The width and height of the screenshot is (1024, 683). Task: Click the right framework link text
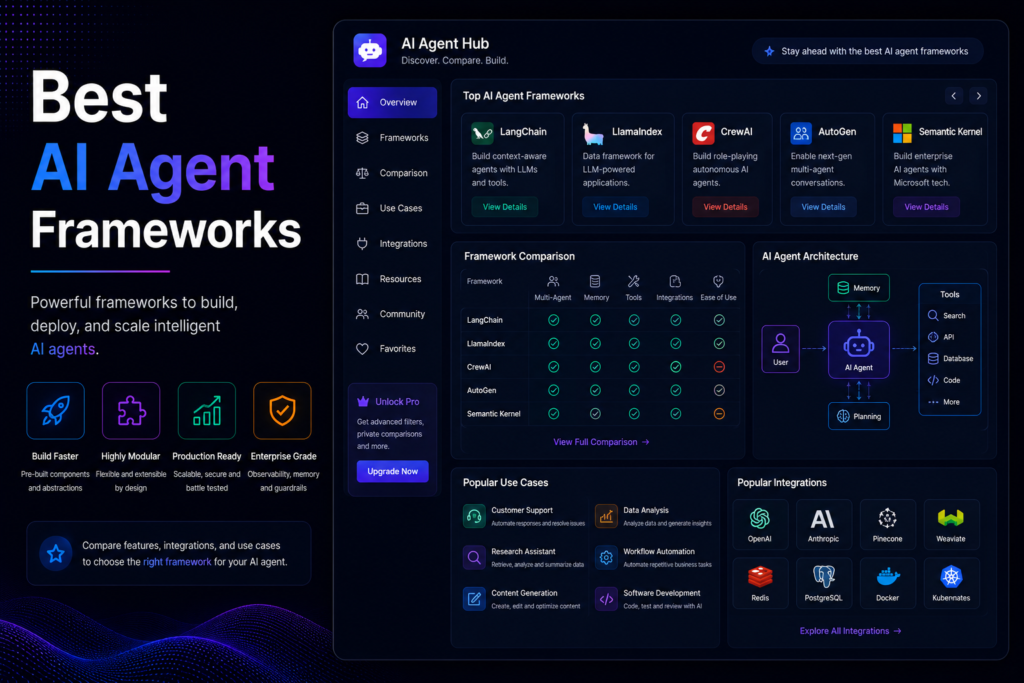click(x=177, y=562)
